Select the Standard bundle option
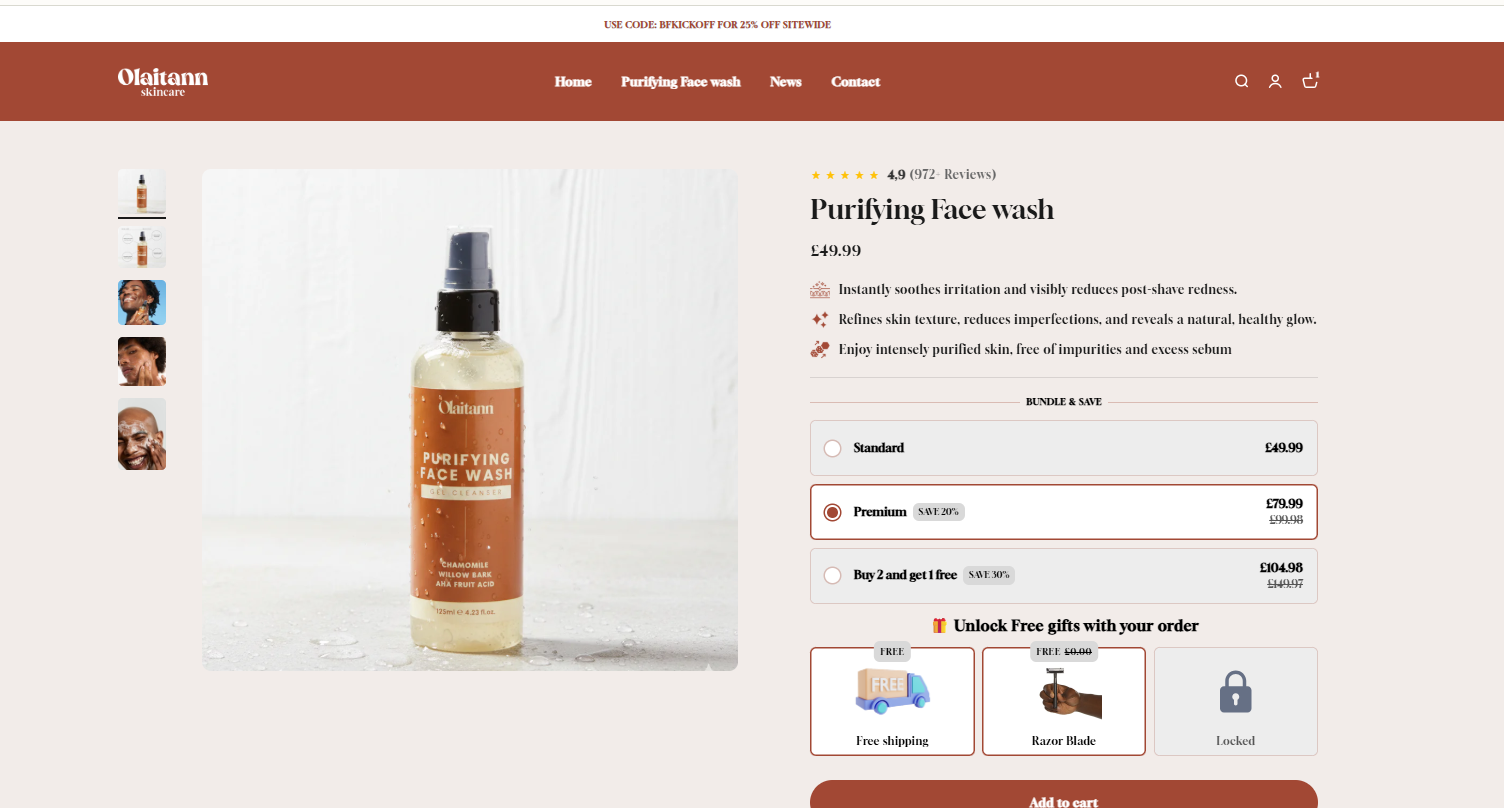 (1064, 448)
